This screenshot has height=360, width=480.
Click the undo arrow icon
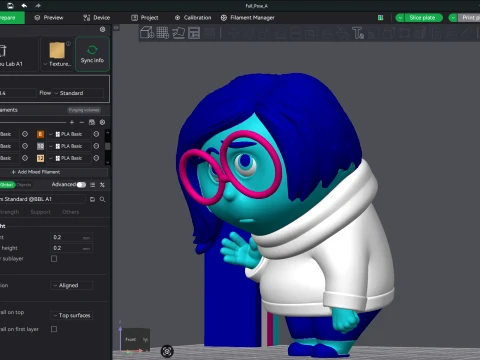[24, 6]
